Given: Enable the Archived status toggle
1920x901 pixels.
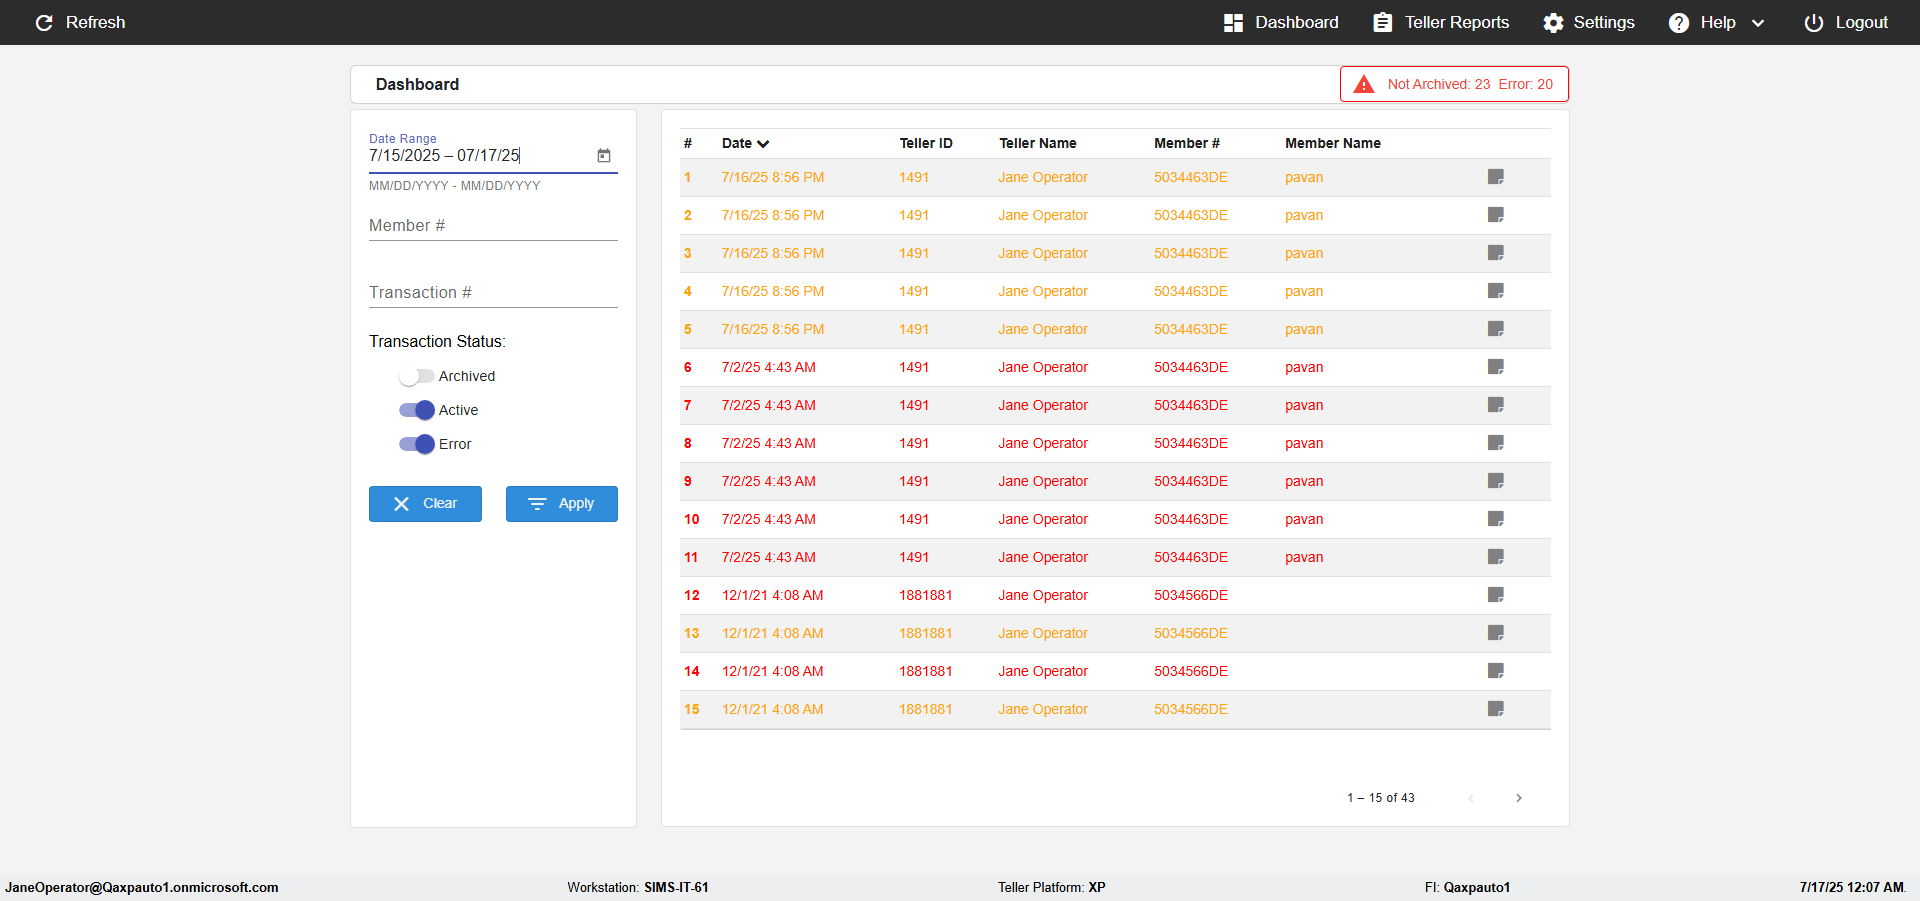Looking at the screenshot, I should pyautogui.click(x=416, y=376).
